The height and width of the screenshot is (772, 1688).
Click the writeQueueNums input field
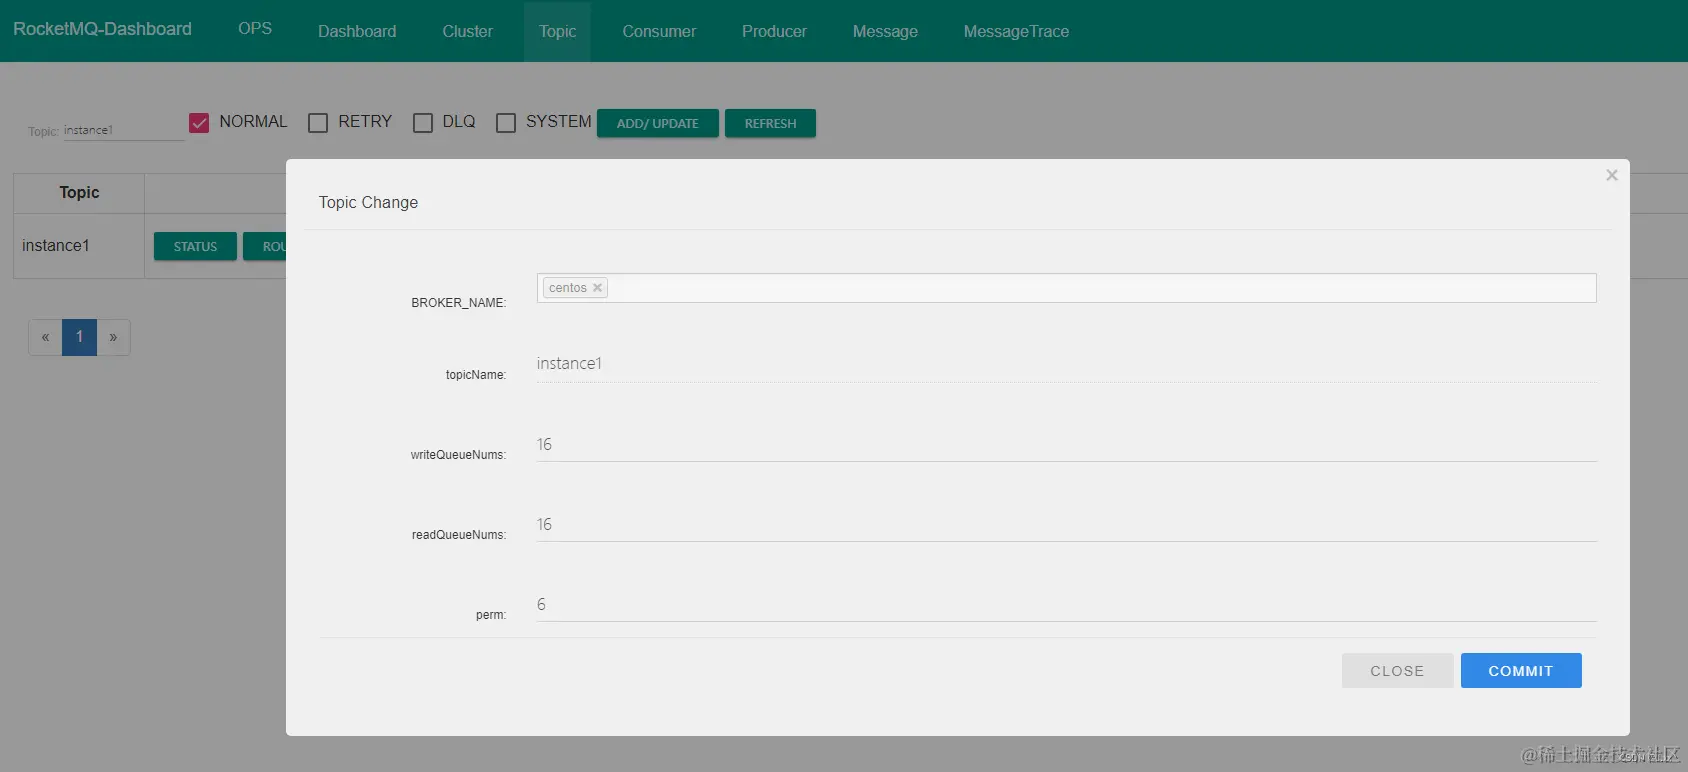point(1066,444)
